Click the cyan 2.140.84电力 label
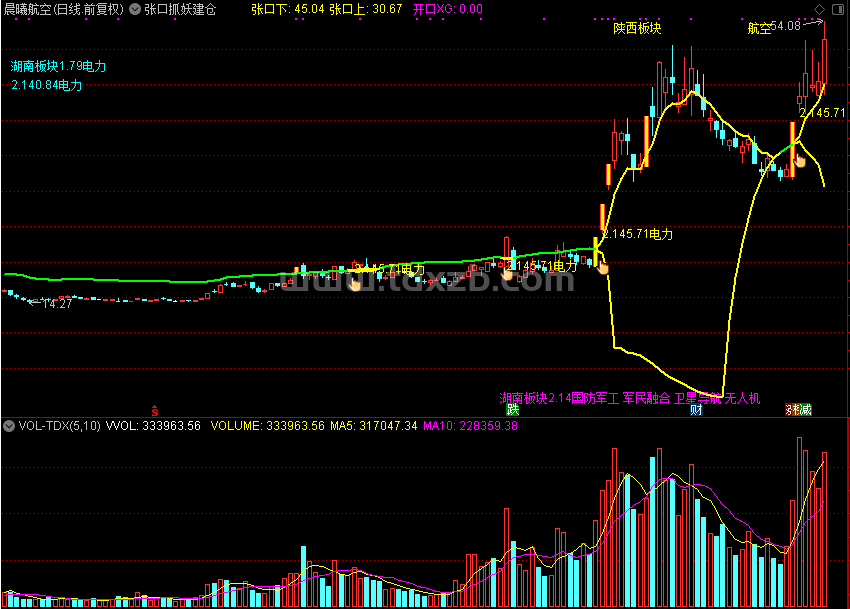Image resolution: width=850 pixels, height=609 pixels. (x=47, y=85)
